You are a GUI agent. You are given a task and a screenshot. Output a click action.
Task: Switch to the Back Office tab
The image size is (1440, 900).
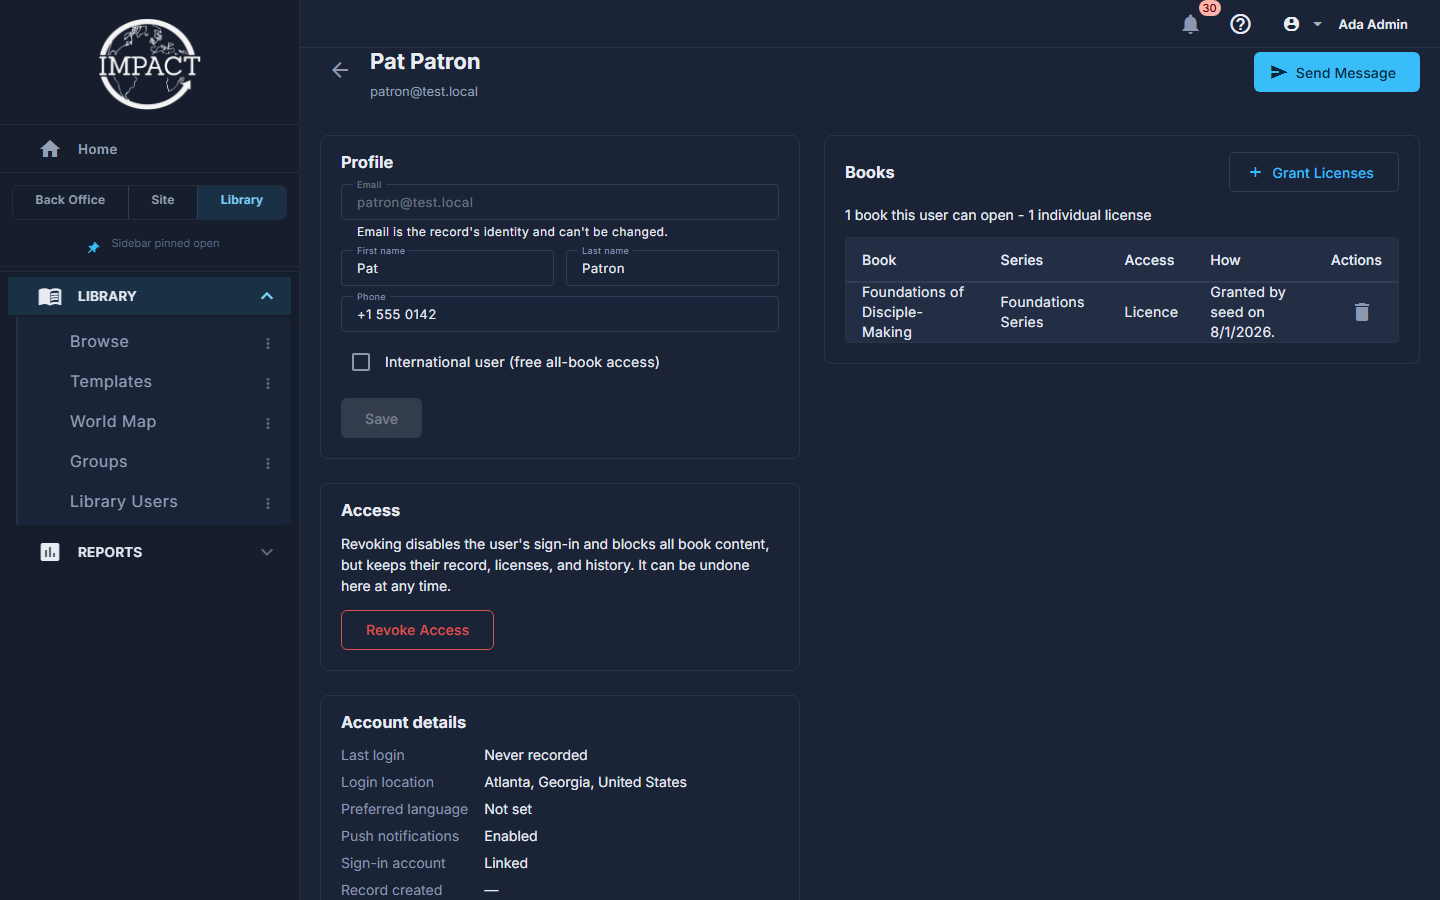(70, 201)
